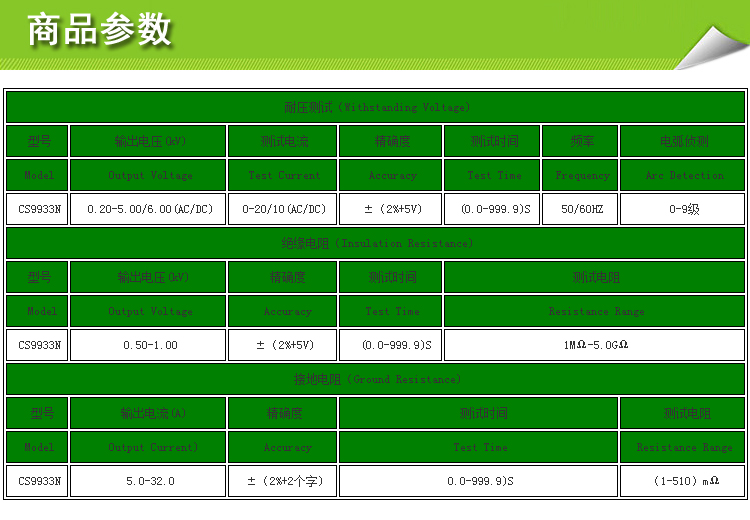Image resolution: width=750 pixels, height=520 pixels.
Task: Select CS9933N in the Ground Resistance row
Action: [39, 481]
